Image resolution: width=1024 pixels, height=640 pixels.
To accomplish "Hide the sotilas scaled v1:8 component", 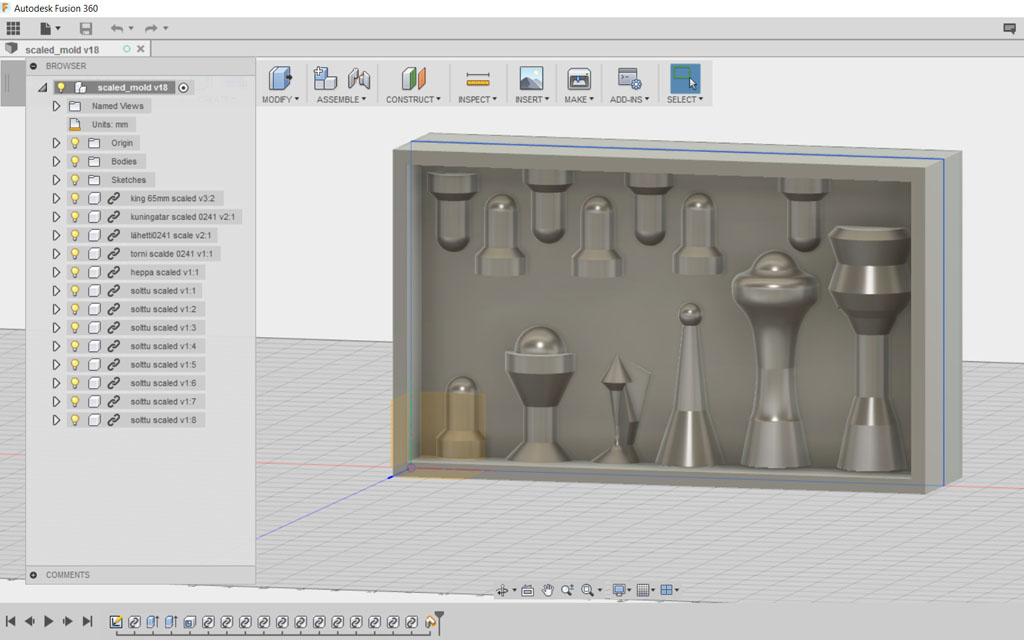I will click(75, 421).
